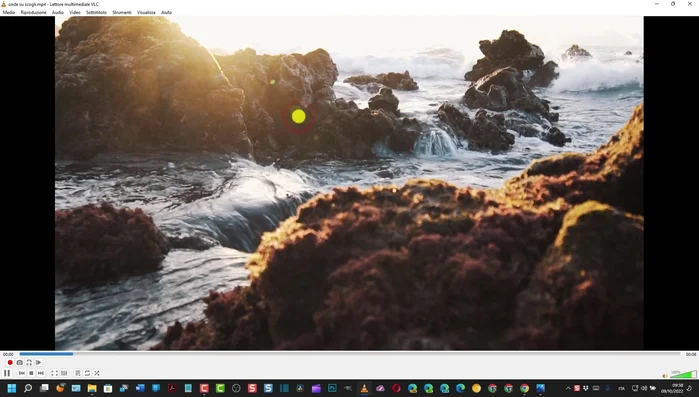Open Adobe Acrobat from the taskbar
699x397 pixels.
(172, 389)
